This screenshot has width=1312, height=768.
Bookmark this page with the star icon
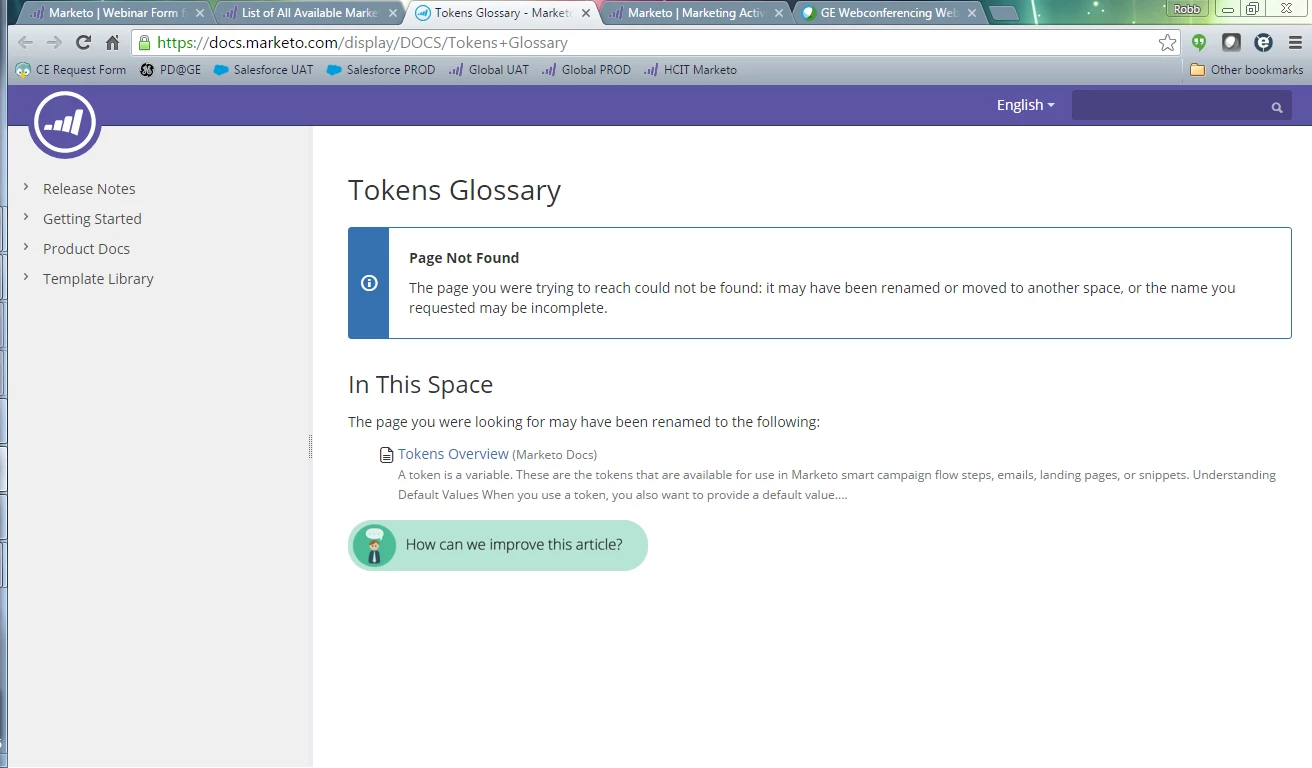[x=1167, y=43]
